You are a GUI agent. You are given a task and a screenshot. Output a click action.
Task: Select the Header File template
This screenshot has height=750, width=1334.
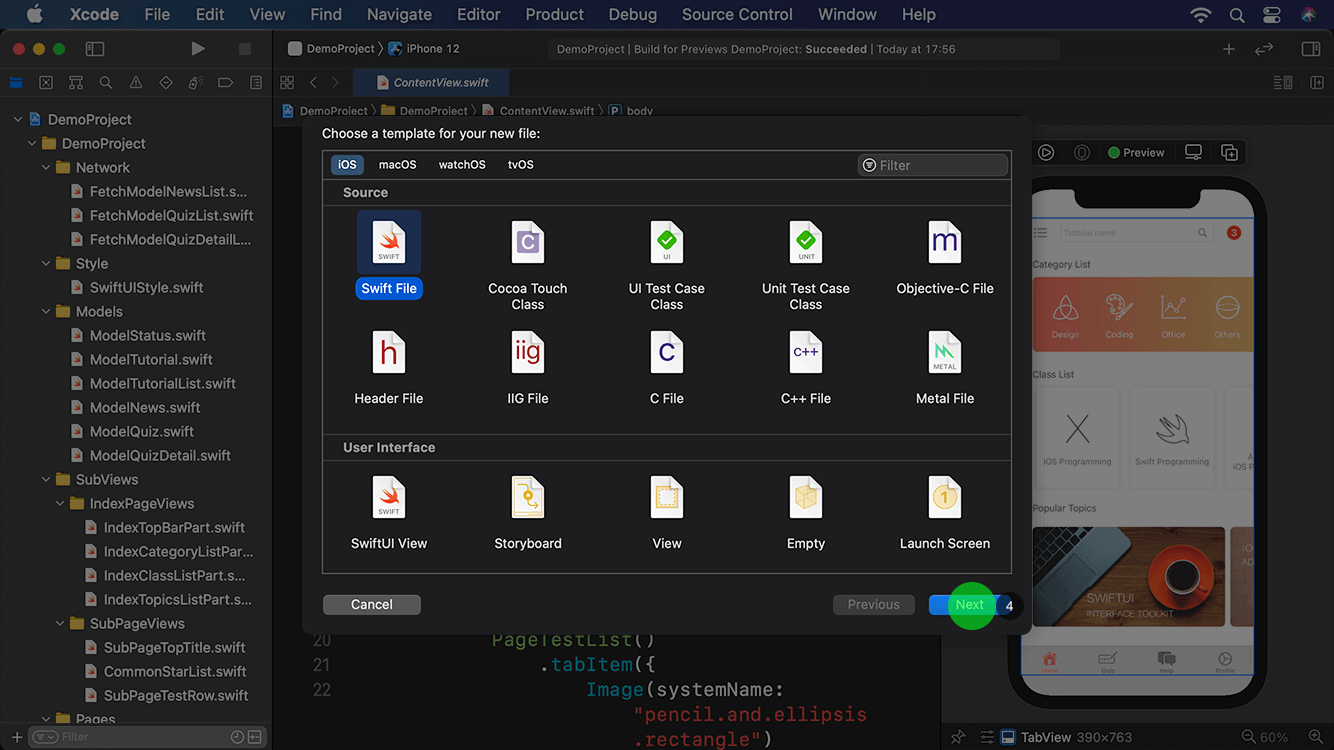coord(389,368)
